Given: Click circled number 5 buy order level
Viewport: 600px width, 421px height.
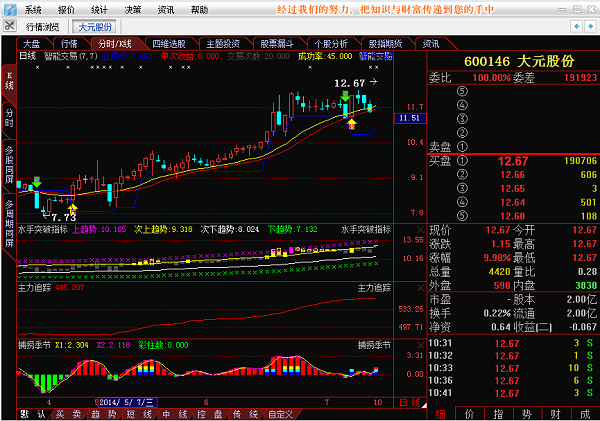Looking at the screenshot, I should click(x=461, y=216).
